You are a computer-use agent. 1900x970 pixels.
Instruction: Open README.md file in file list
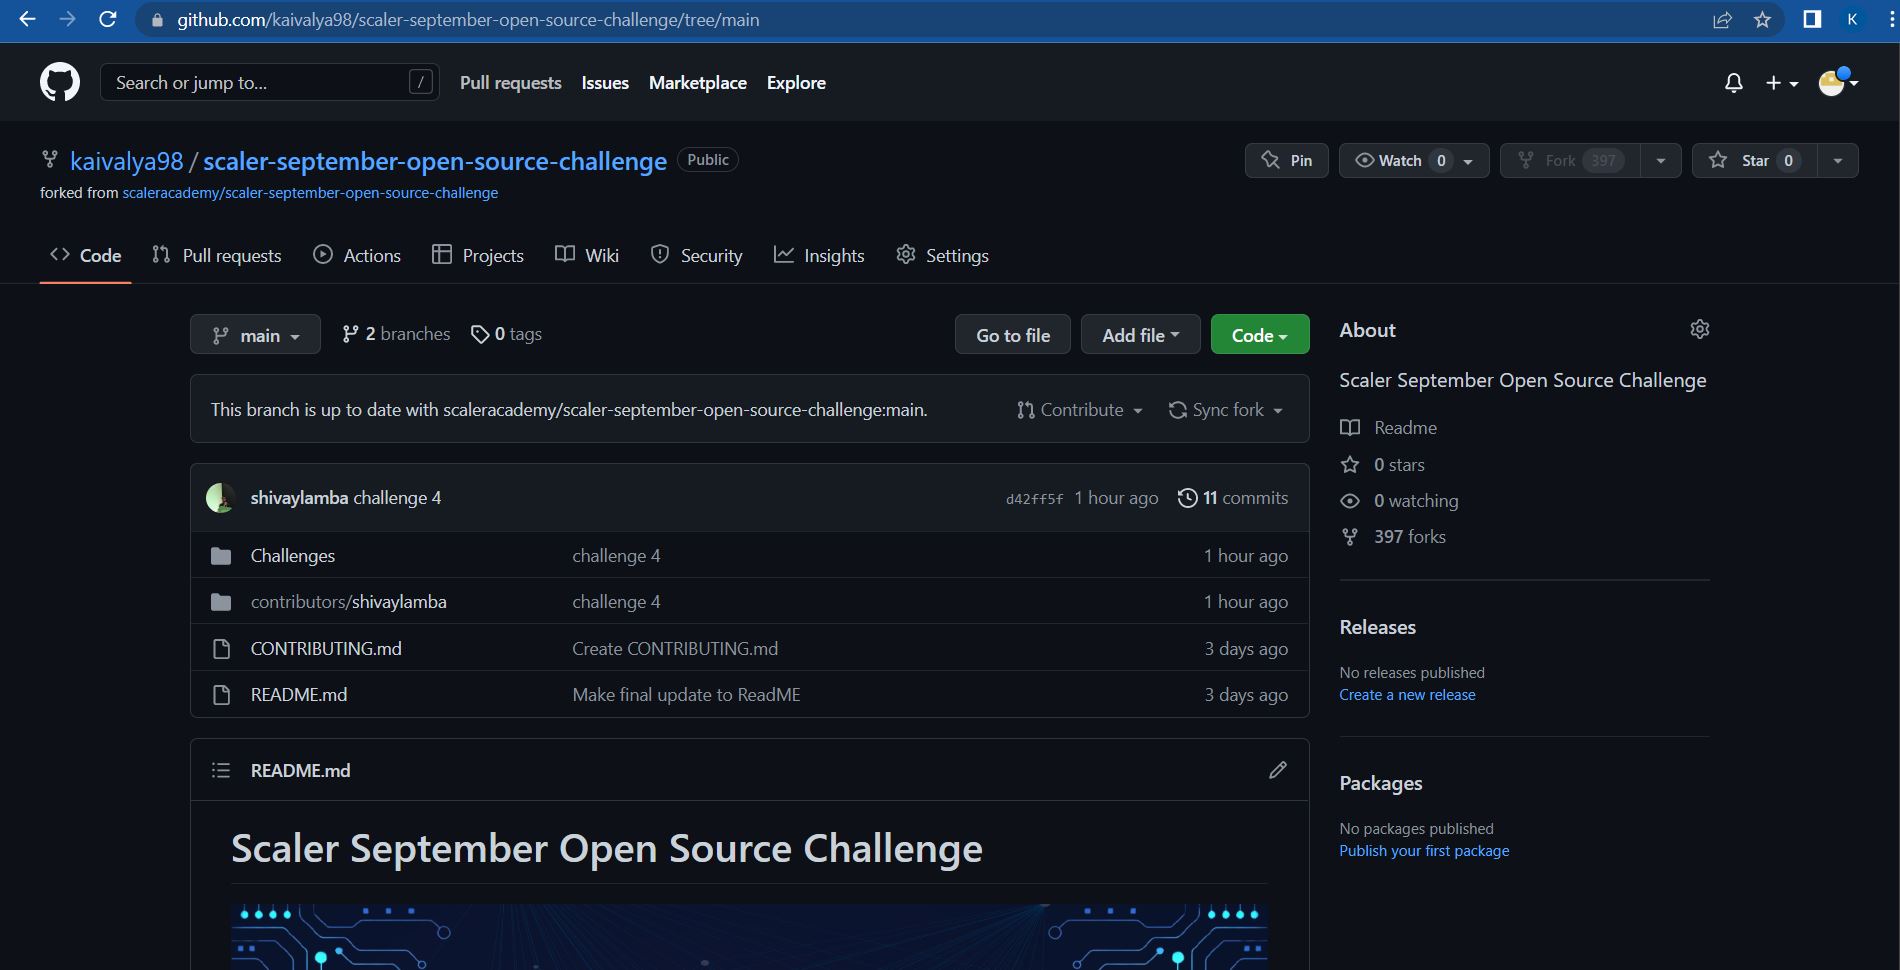[299, 695]
